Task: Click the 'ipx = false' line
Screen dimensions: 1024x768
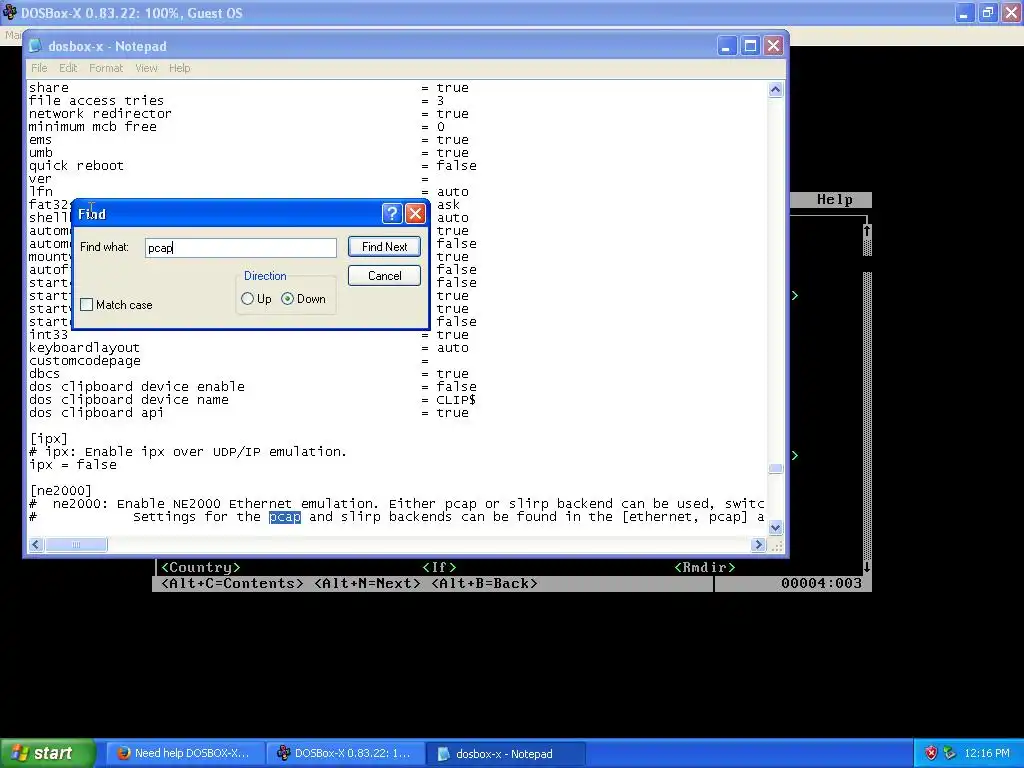Action: click(72, 465)
